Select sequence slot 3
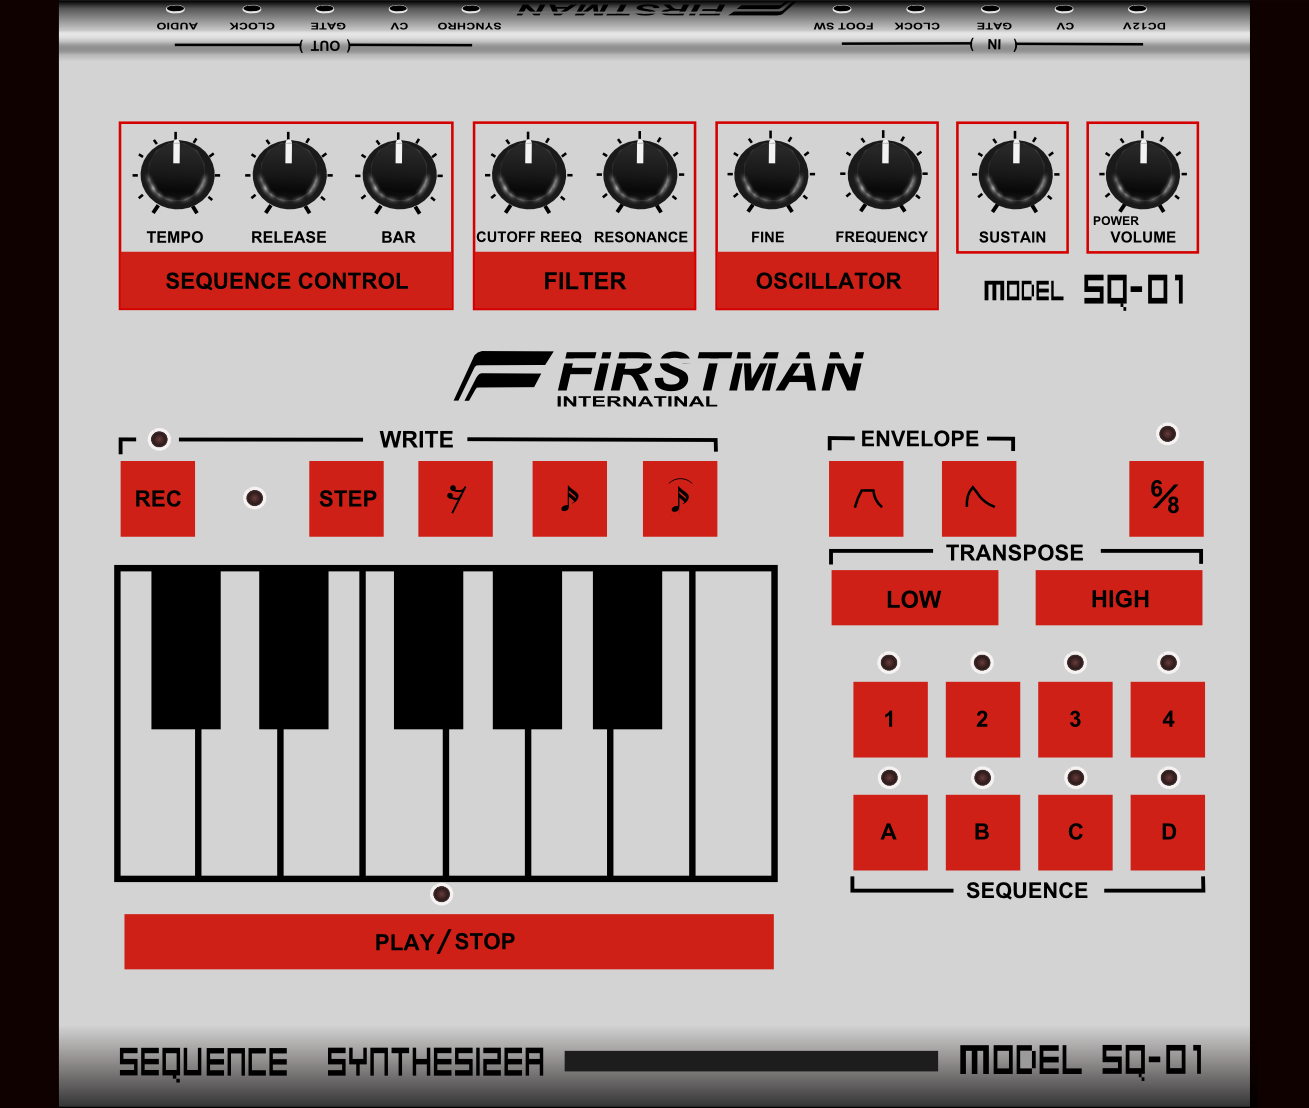 [1075, 719]
